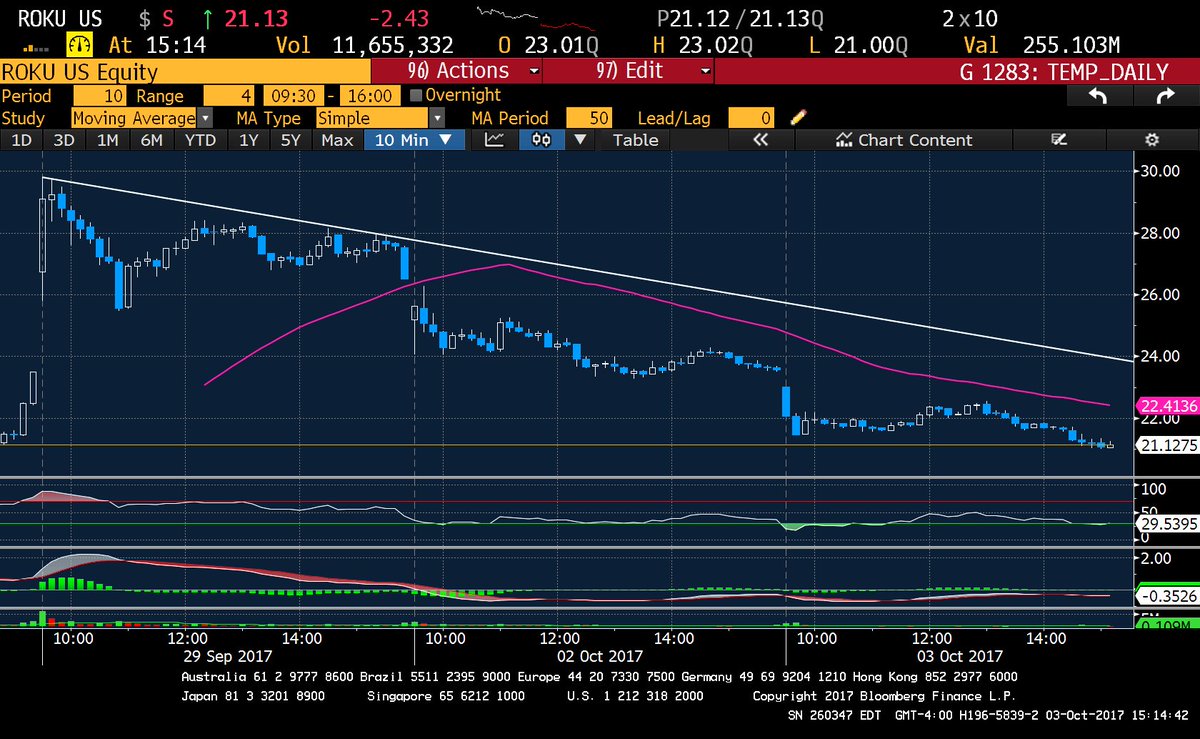The height and width of the screenshot is (739, 1200).
Task: Click the redo arrow icon
Action: (x=1165, y=95)
